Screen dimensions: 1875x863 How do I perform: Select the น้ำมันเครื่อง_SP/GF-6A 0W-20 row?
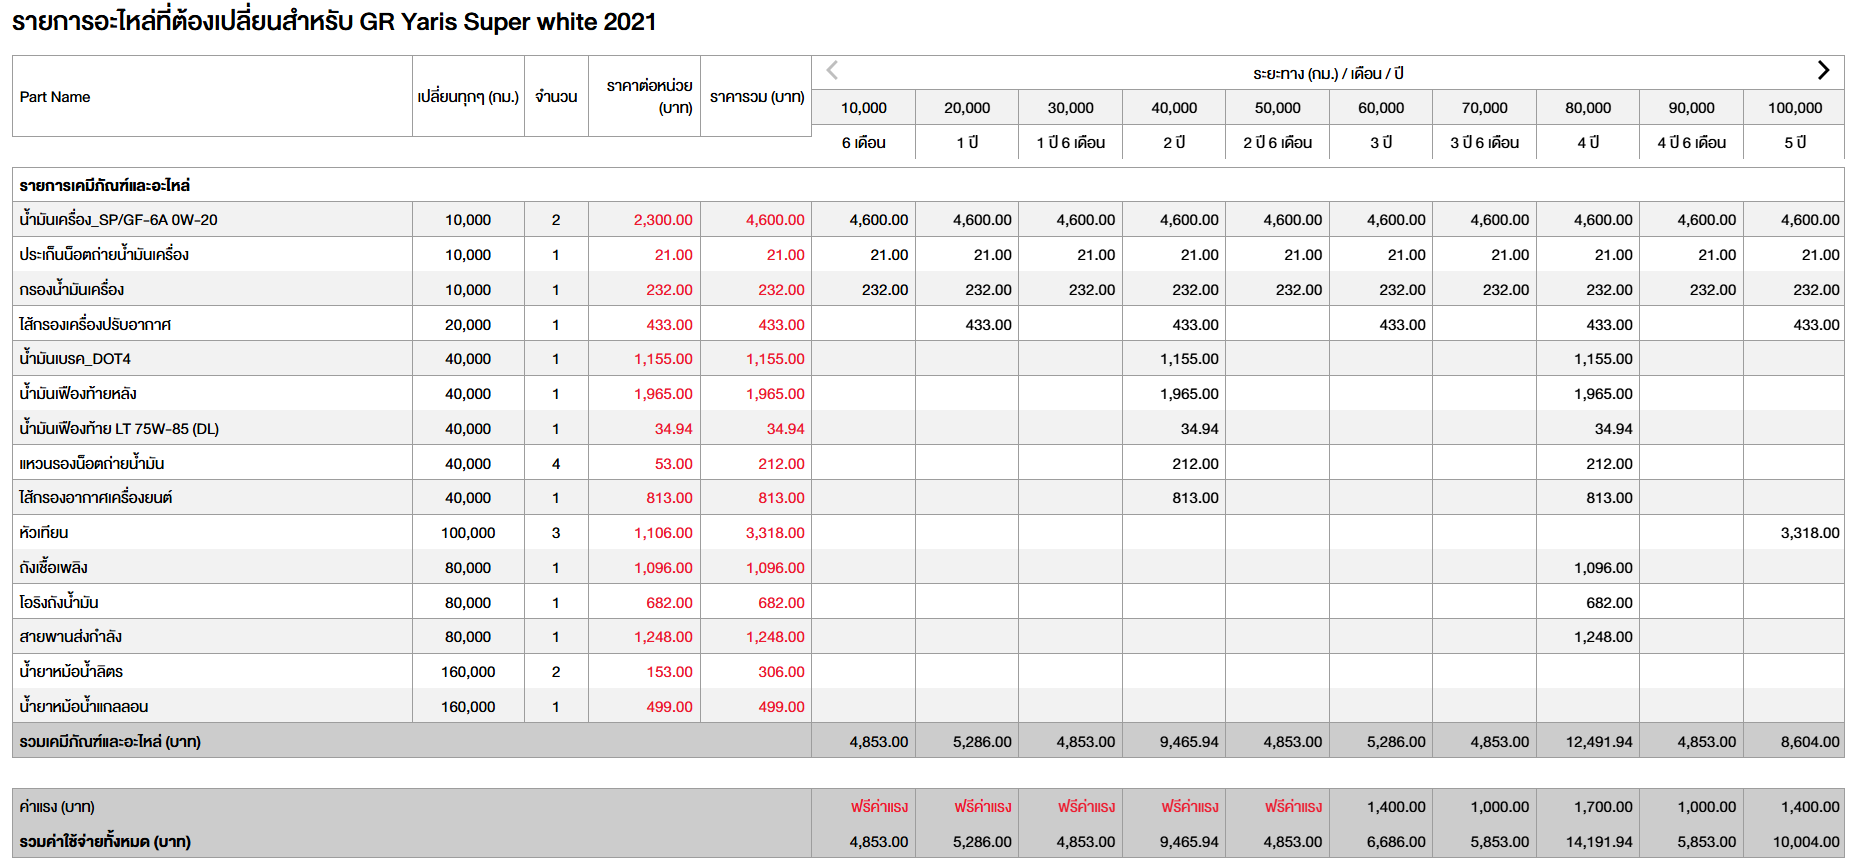(118, 220)
